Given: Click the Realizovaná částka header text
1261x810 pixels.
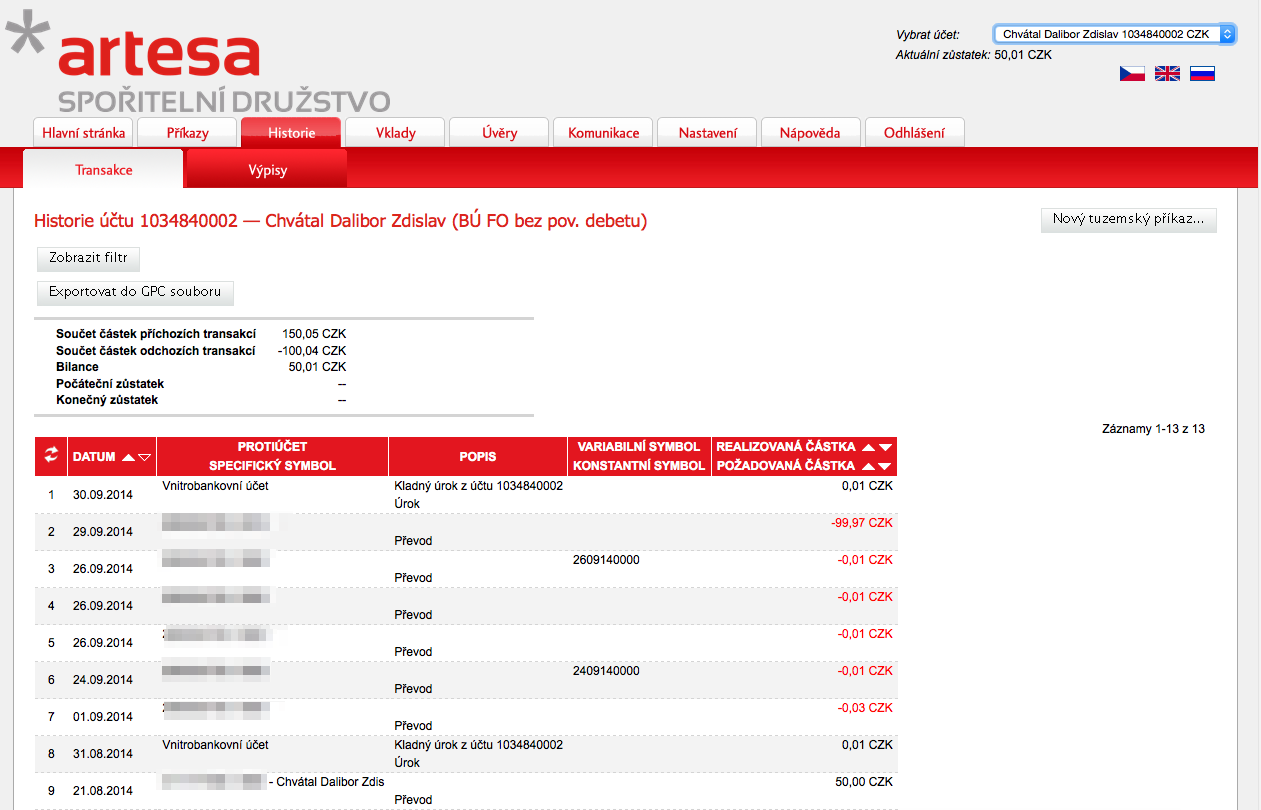Looking at the screenshot, I should [x=786, y=447].
